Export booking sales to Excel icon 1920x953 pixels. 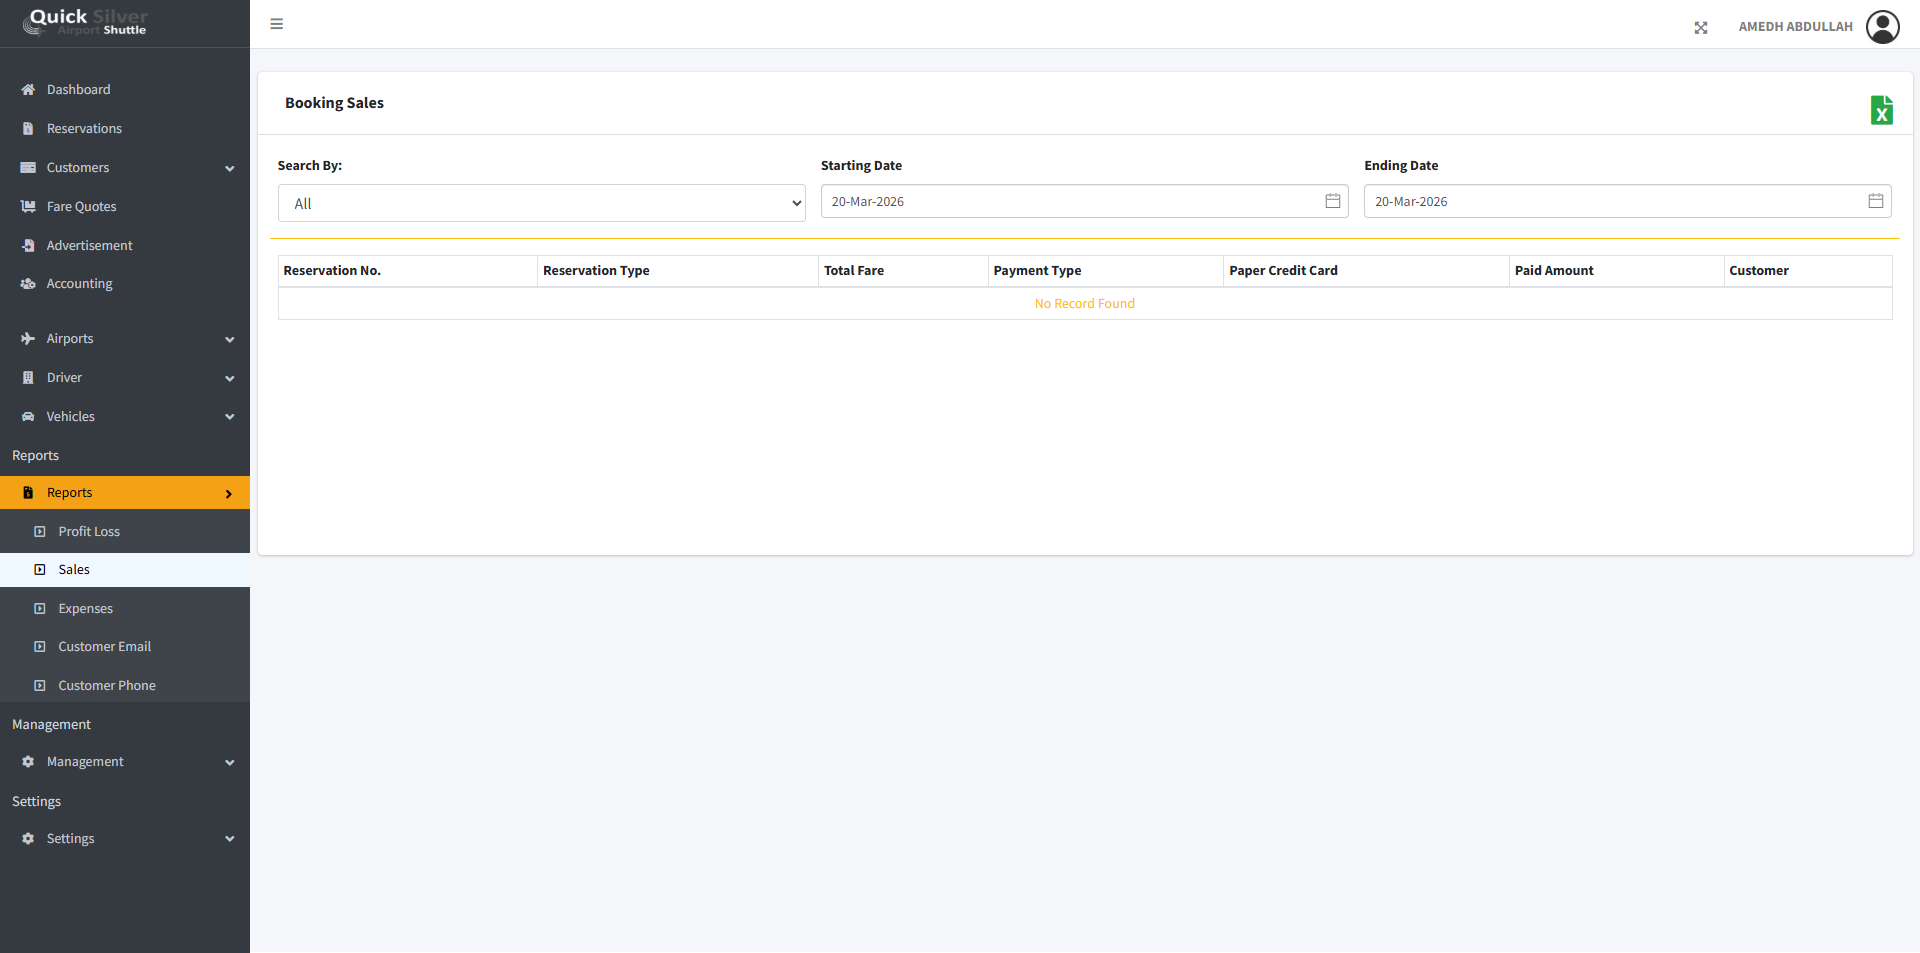[x=1881, y=110]
